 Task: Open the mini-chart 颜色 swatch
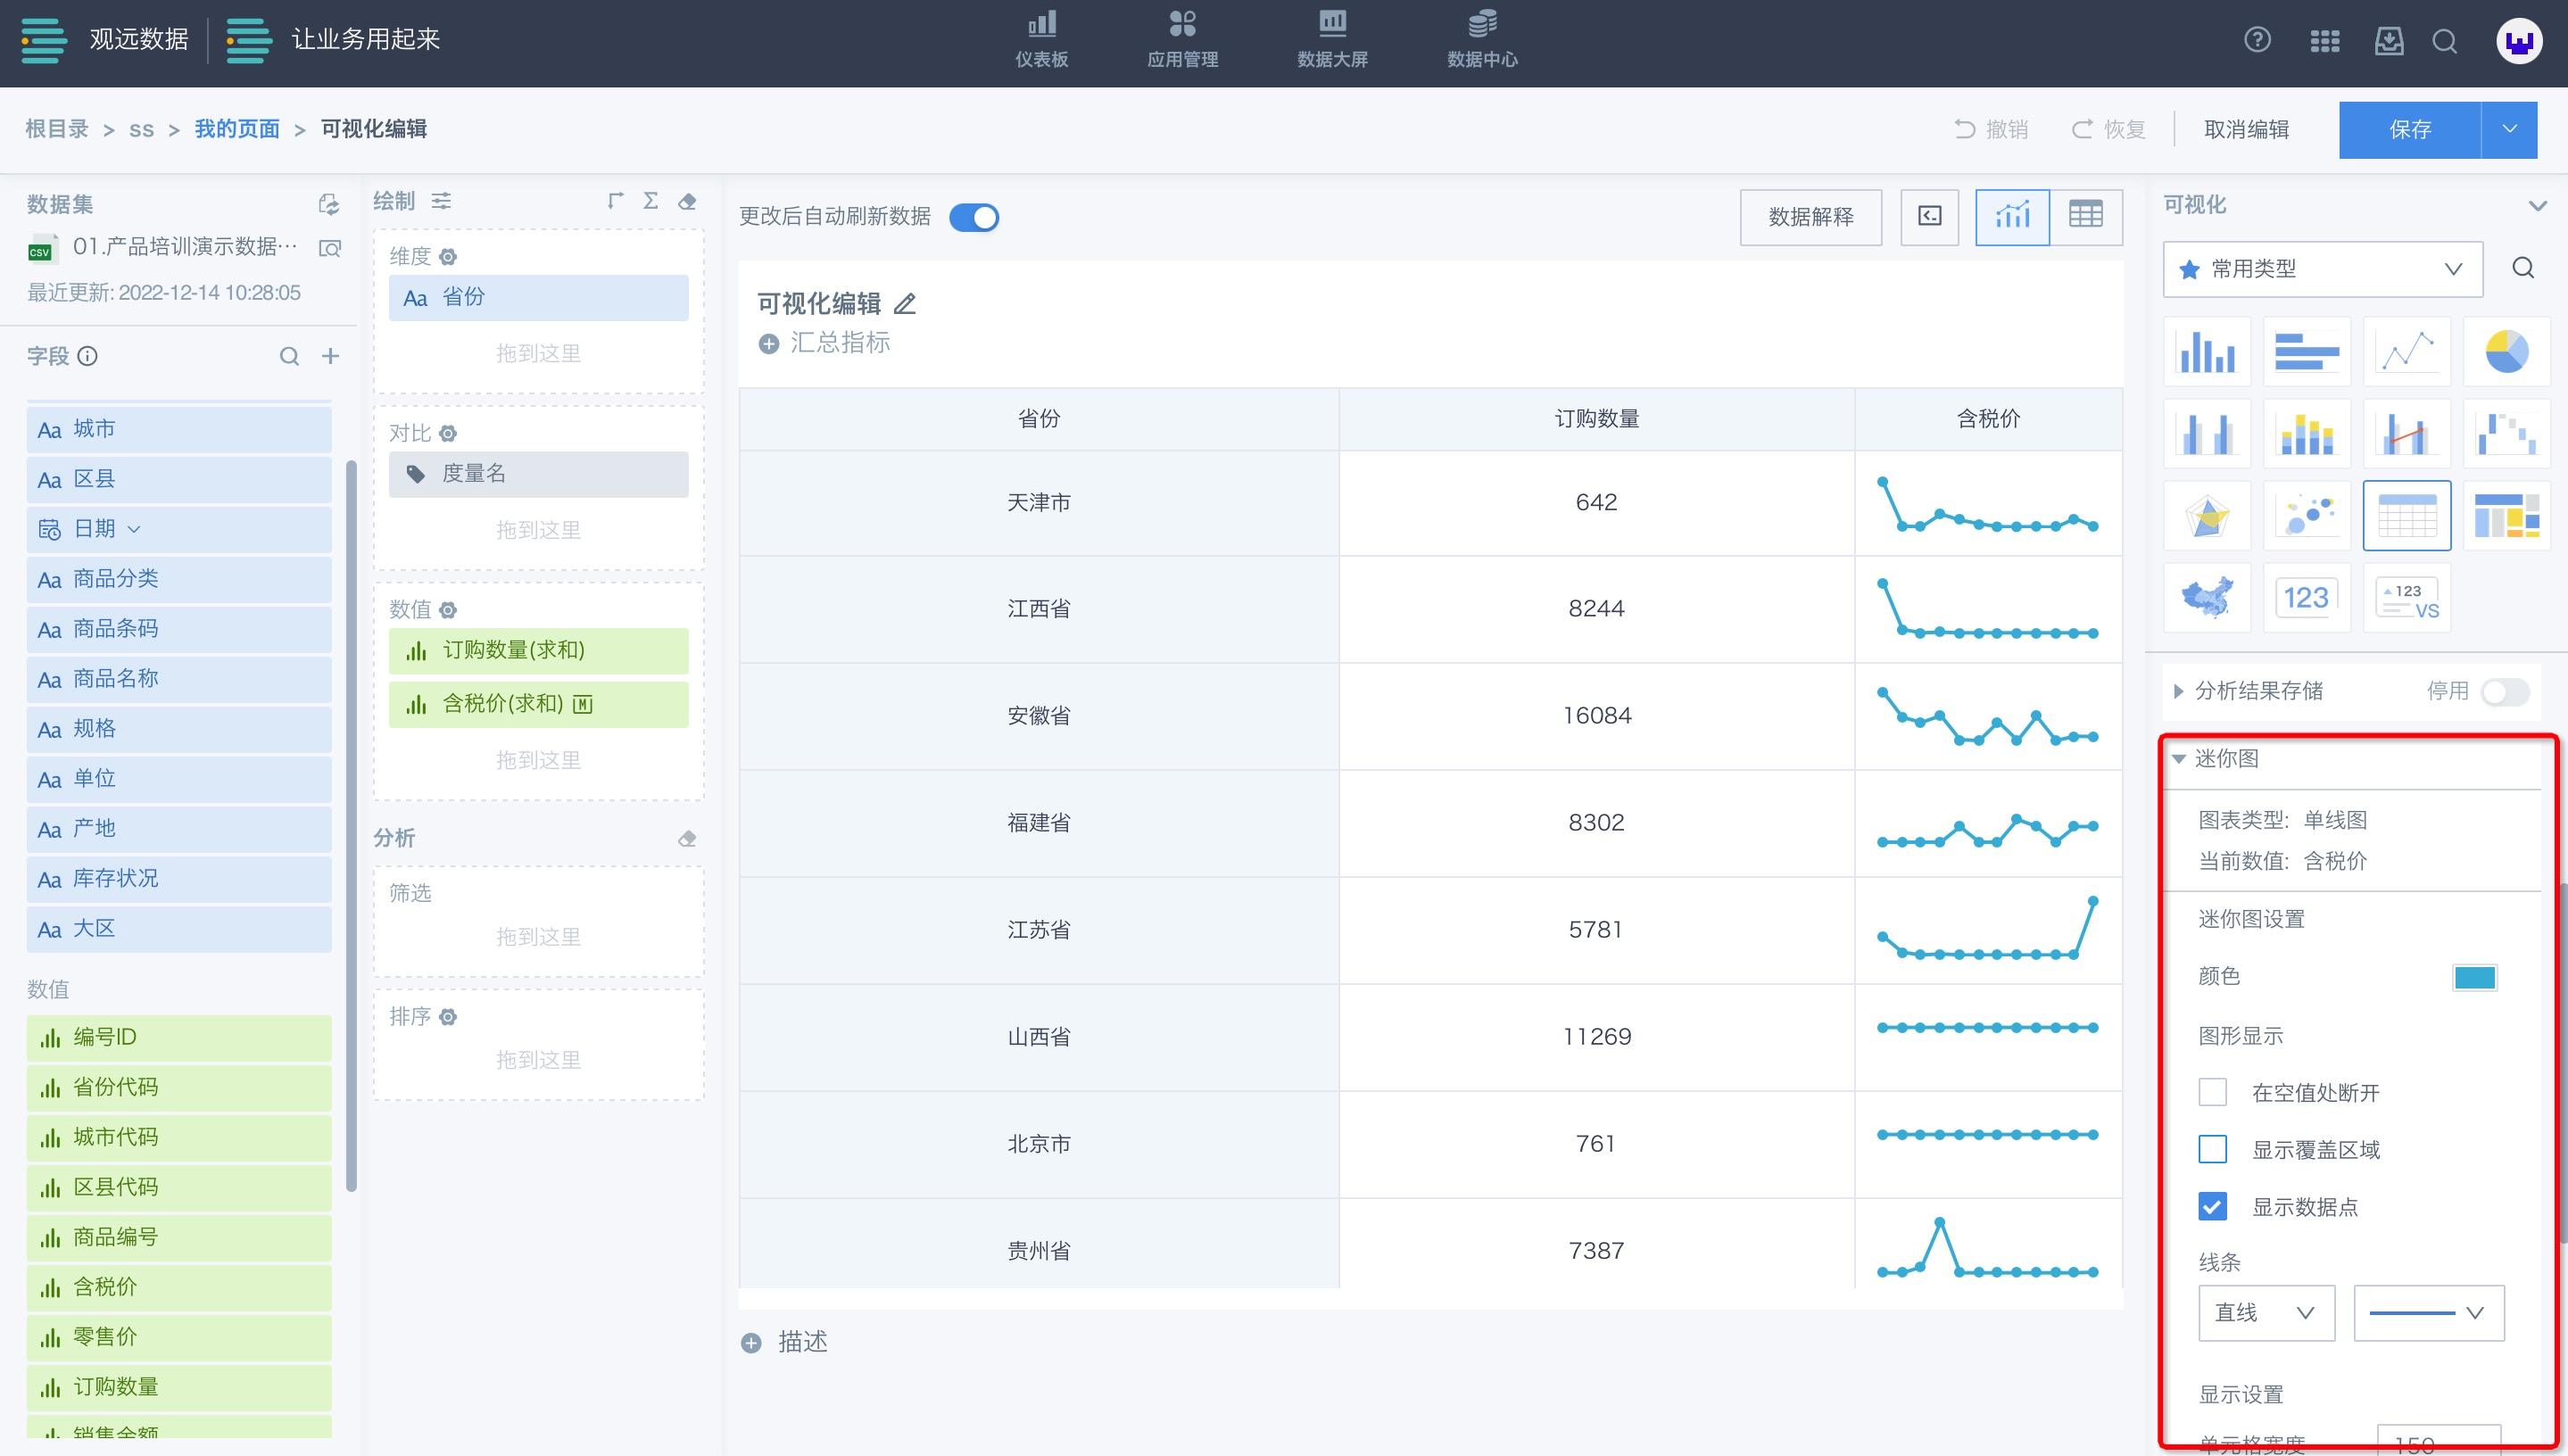[x=2474, y=977]
